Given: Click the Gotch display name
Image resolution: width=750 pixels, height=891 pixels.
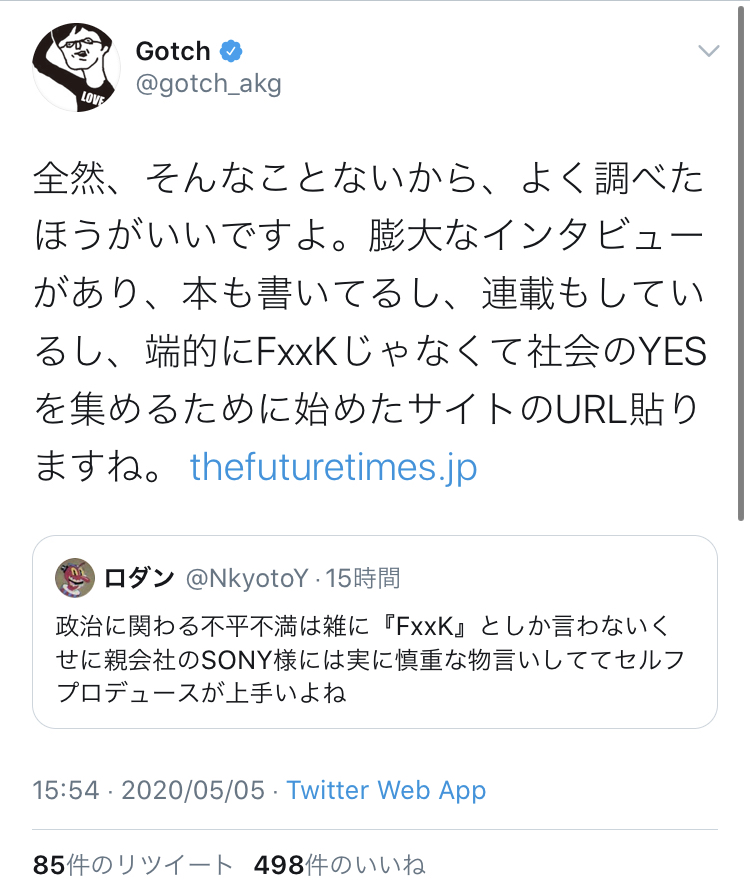Looking at the screenshot, I should point(172,51).
